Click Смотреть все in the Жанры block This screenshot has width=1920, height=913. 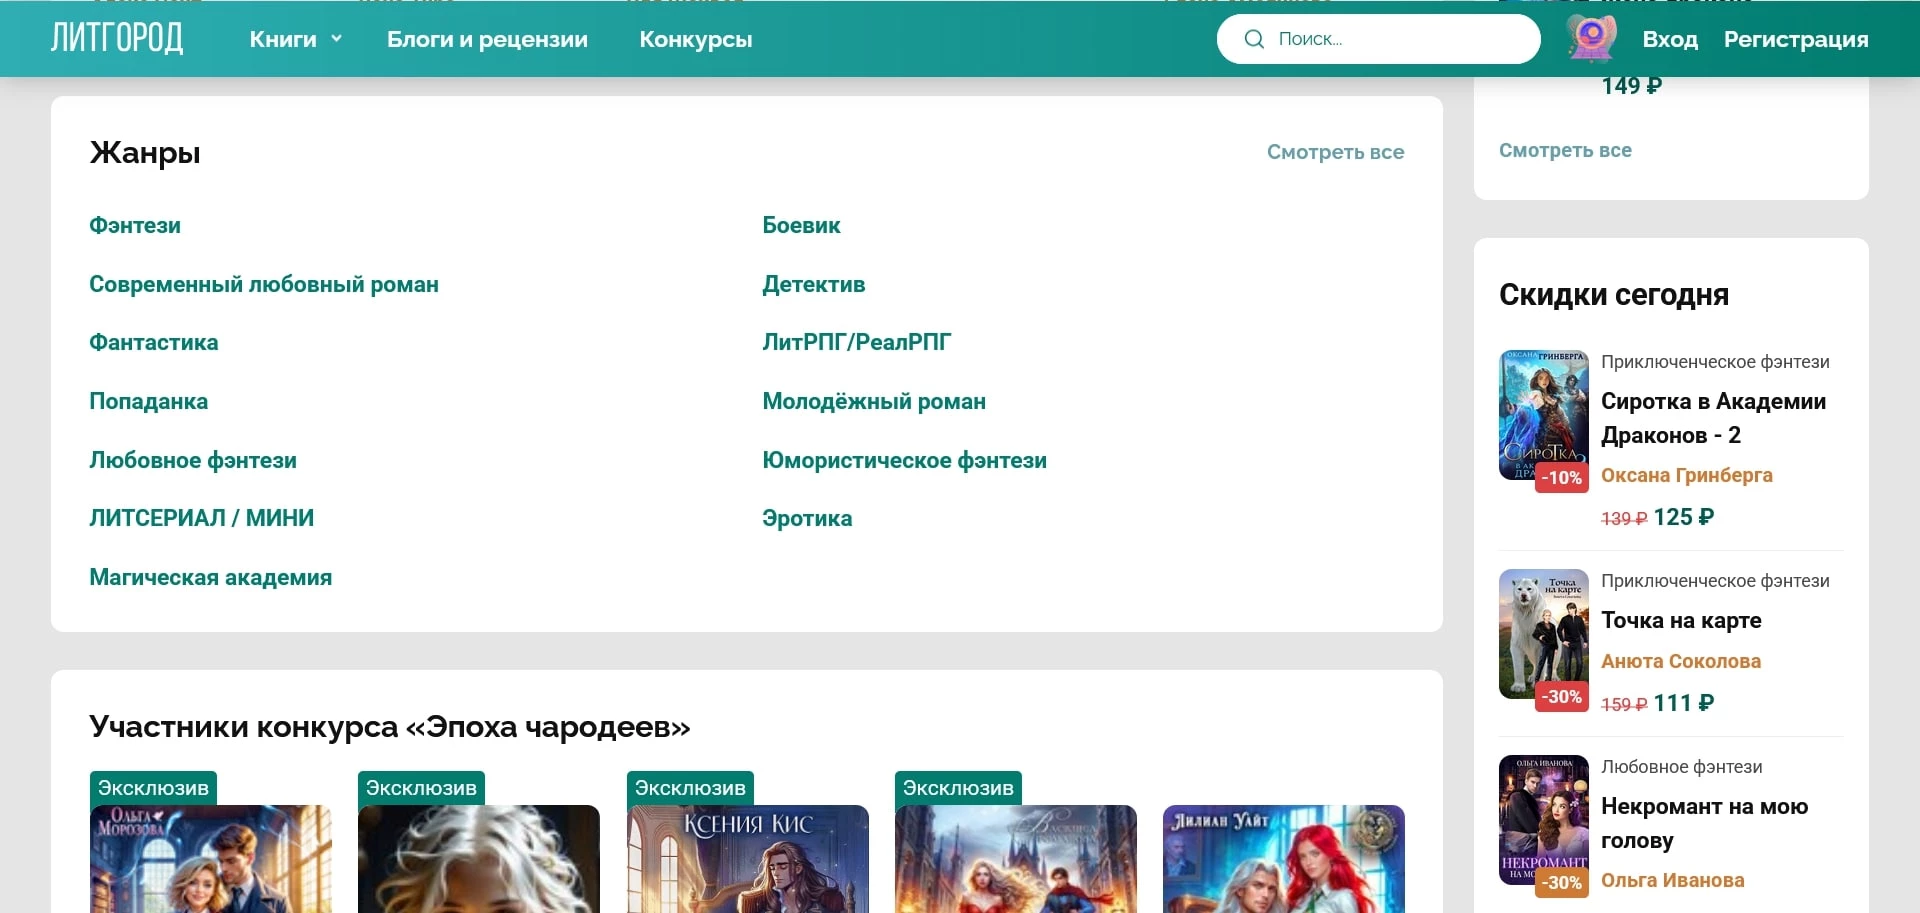click(x=1336, y=152)
